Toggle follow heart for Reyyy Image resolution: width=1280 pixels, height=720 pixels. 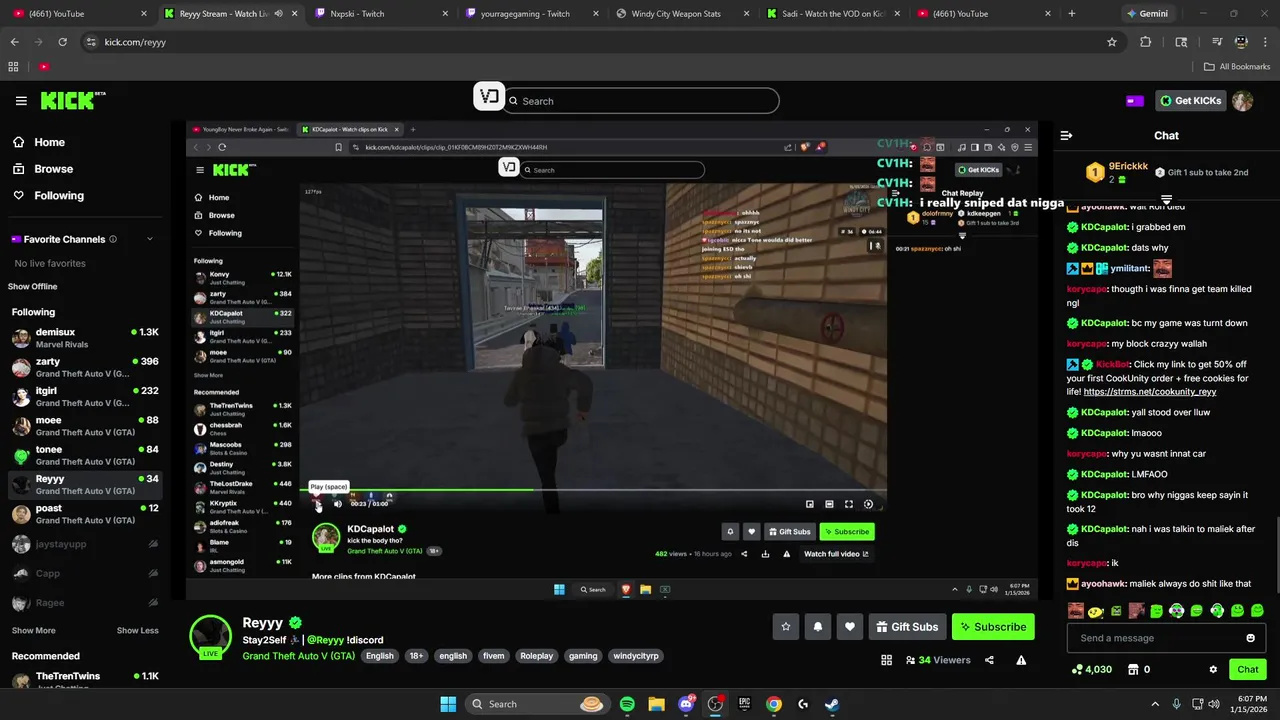point(850,627)
